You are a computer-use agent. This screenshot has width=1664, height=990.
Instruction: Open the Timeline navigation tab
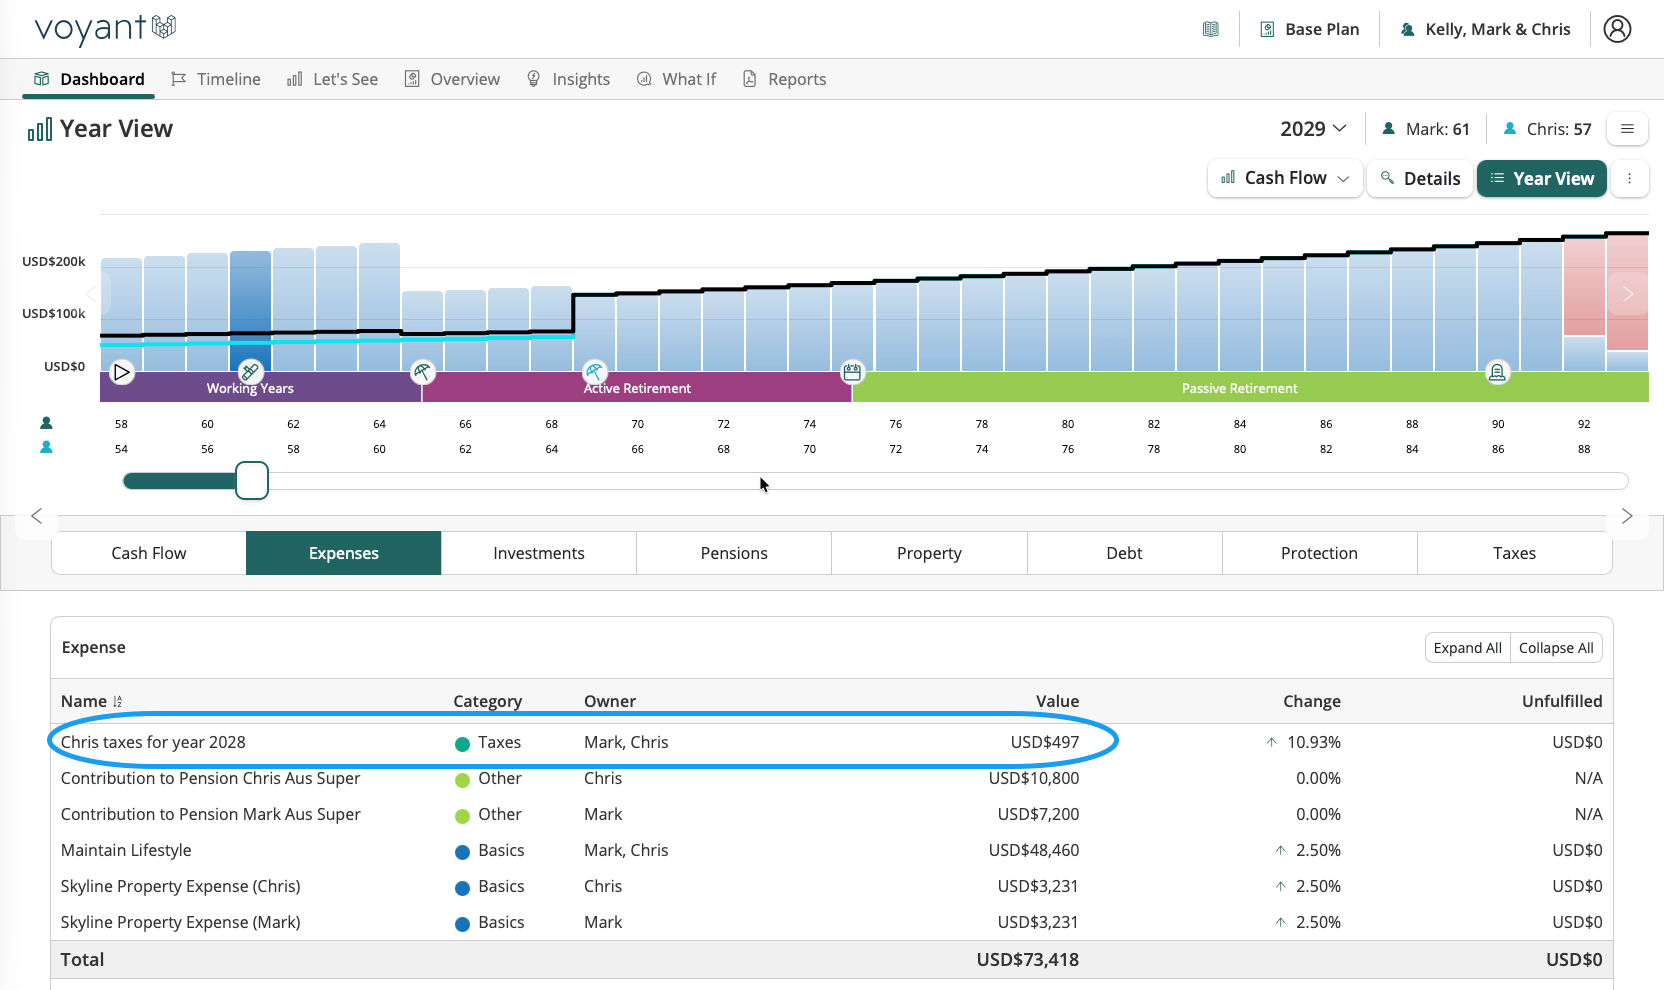[x=216, y=79]
